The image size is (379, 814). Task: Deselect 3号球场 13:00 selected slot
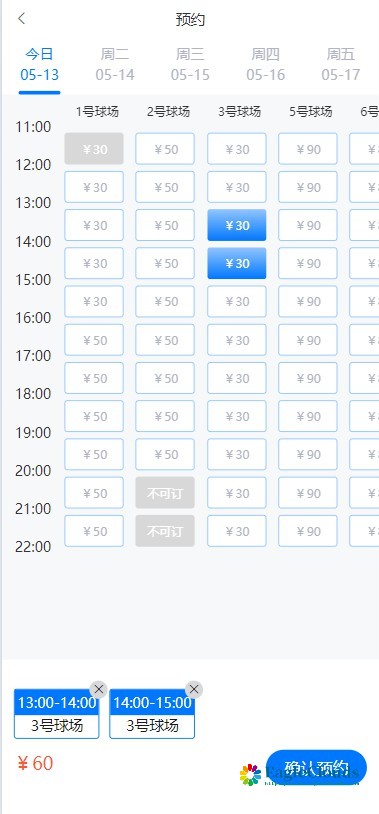coord(237,225)
